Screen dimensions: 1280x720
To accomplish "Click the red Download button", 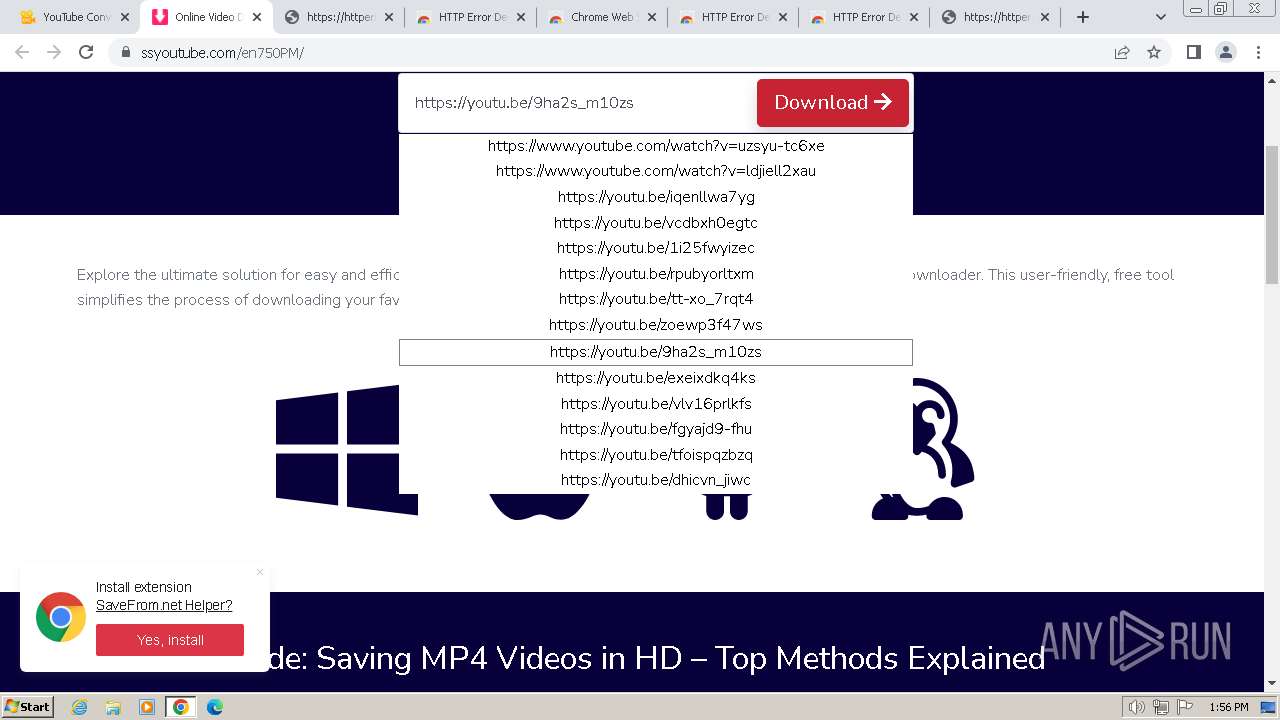I will (832, 103).
